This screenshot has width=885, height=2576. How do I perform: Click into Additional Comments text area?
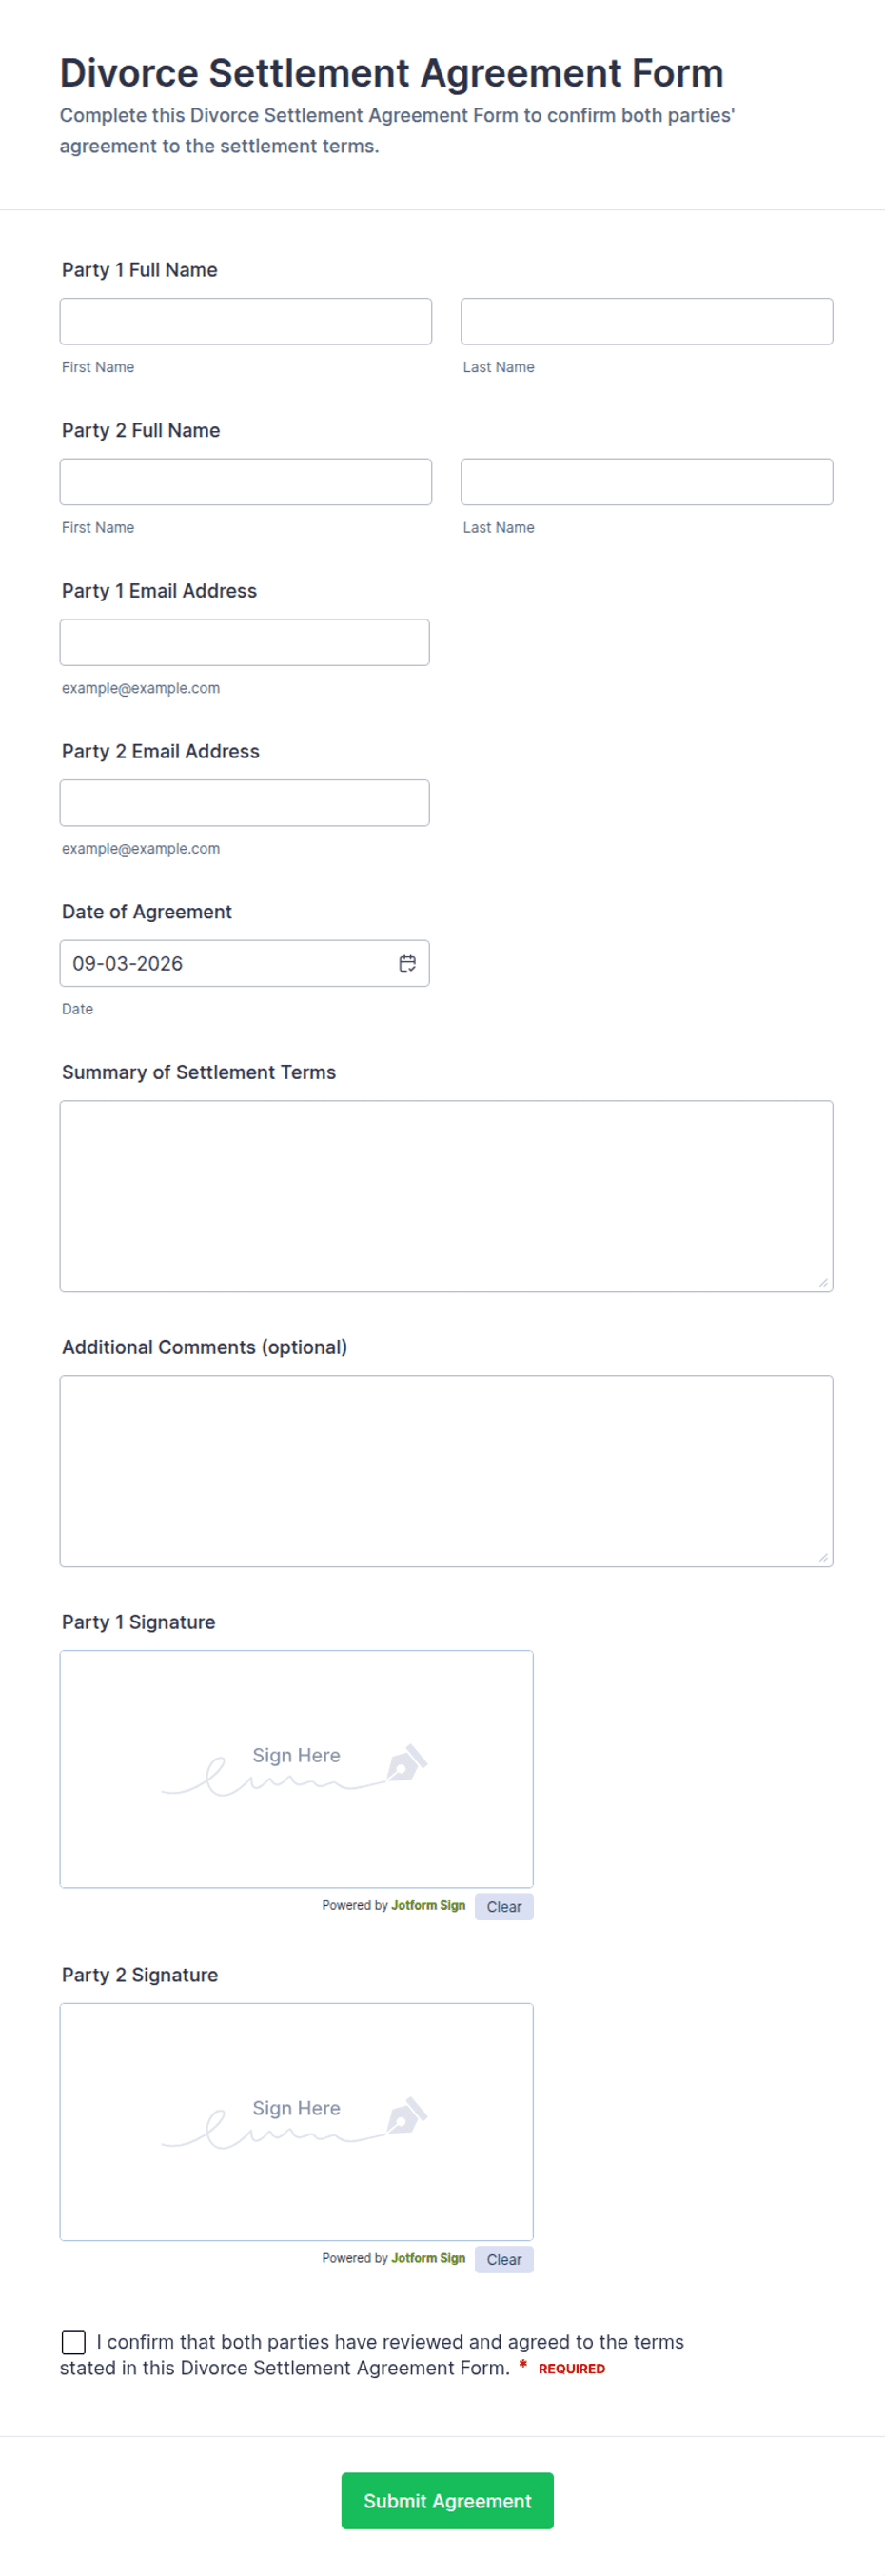tap(446, 1471)
